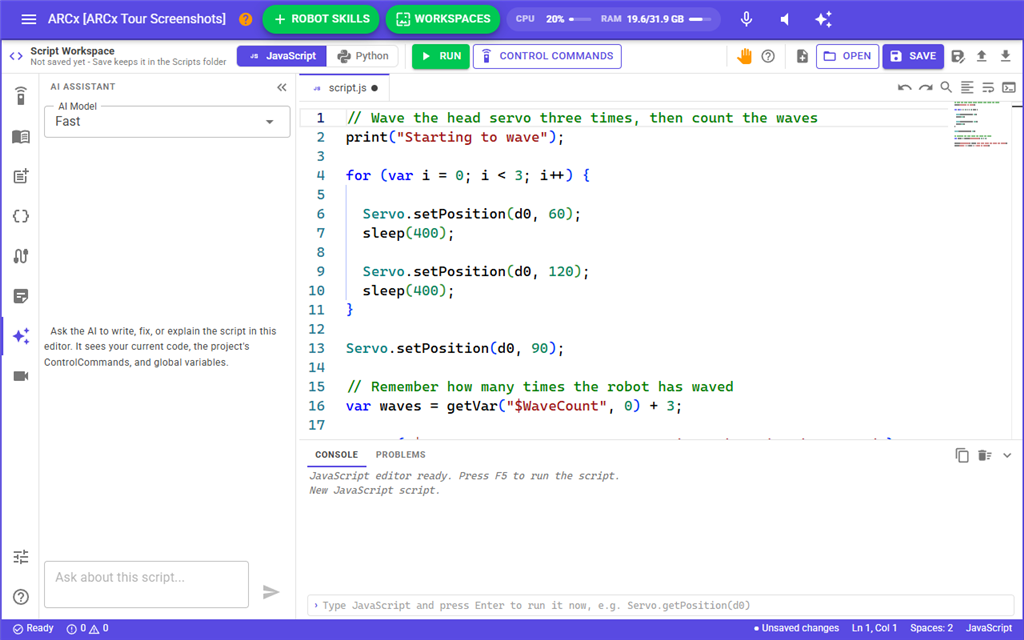Open the add snippet sidebar icon

21,176
